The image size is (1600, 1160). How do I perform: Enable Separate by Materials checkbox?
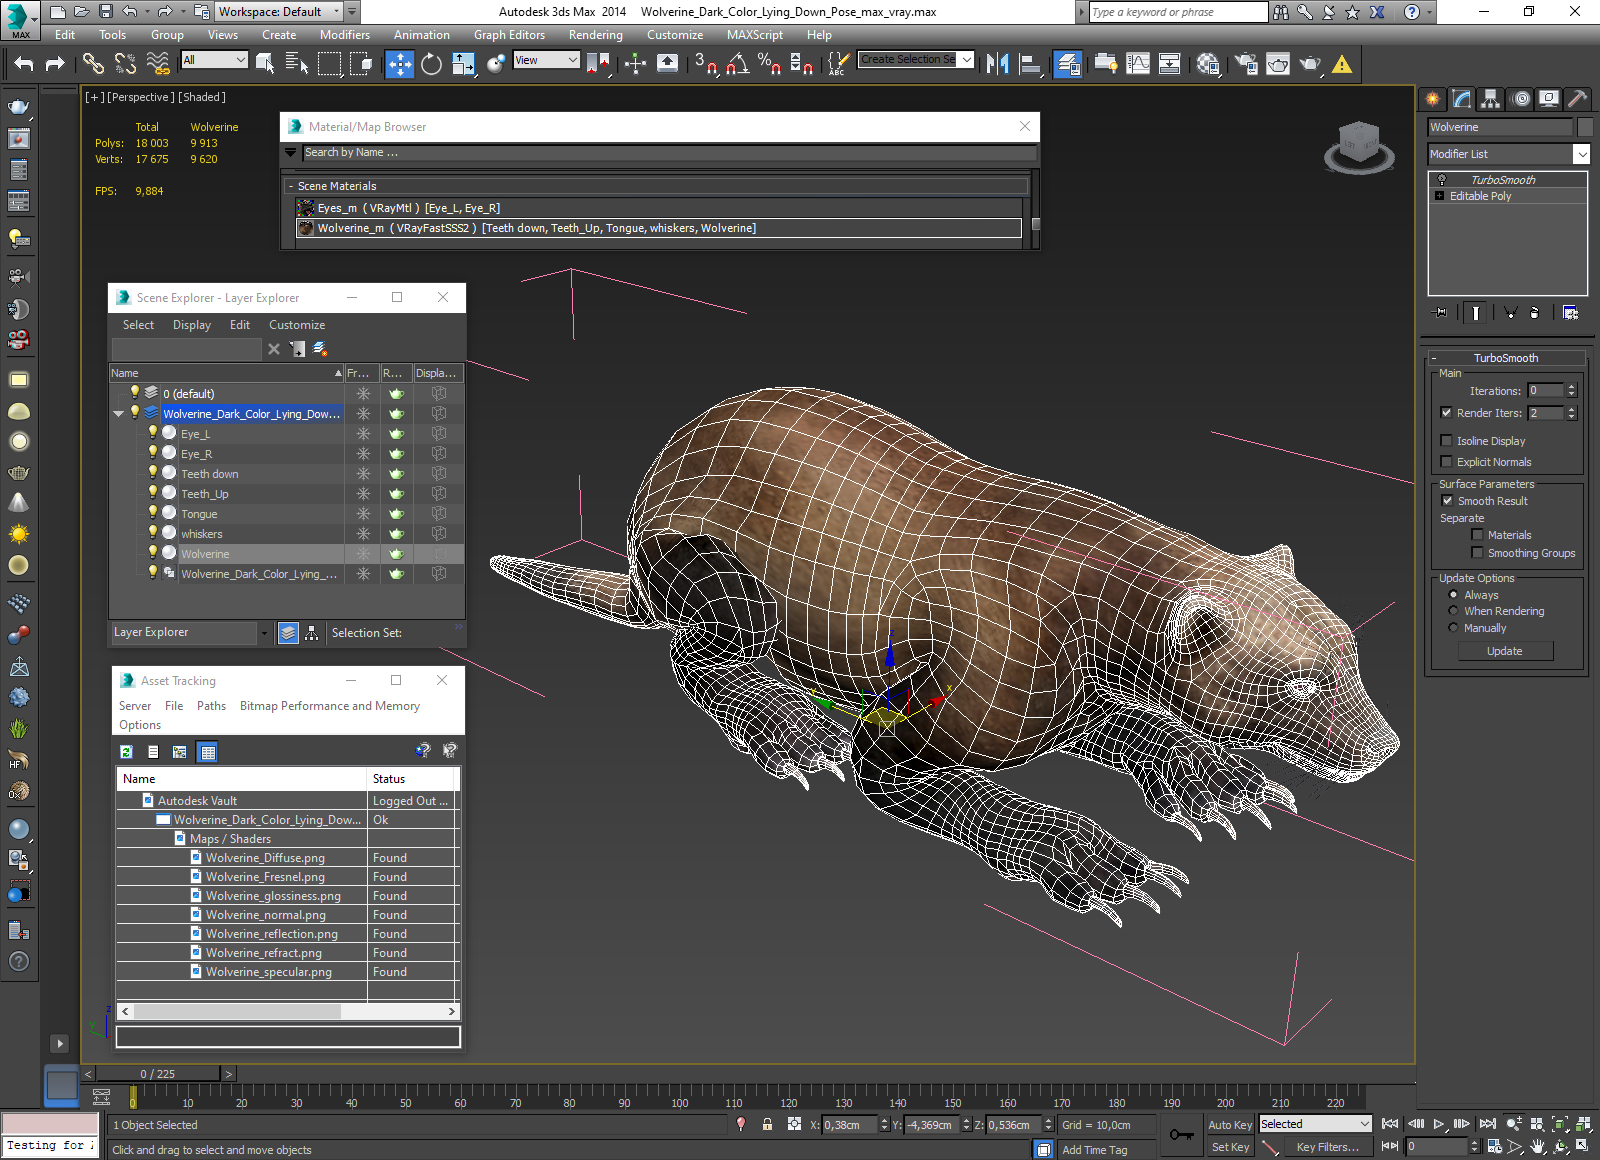[x=1477, y=535]
